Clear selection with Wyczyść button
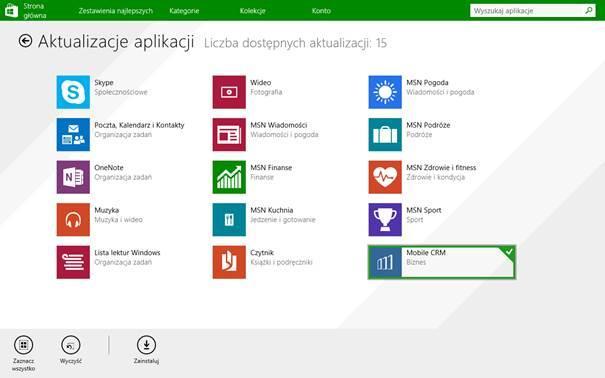The image size is (605, 378). 71,350
